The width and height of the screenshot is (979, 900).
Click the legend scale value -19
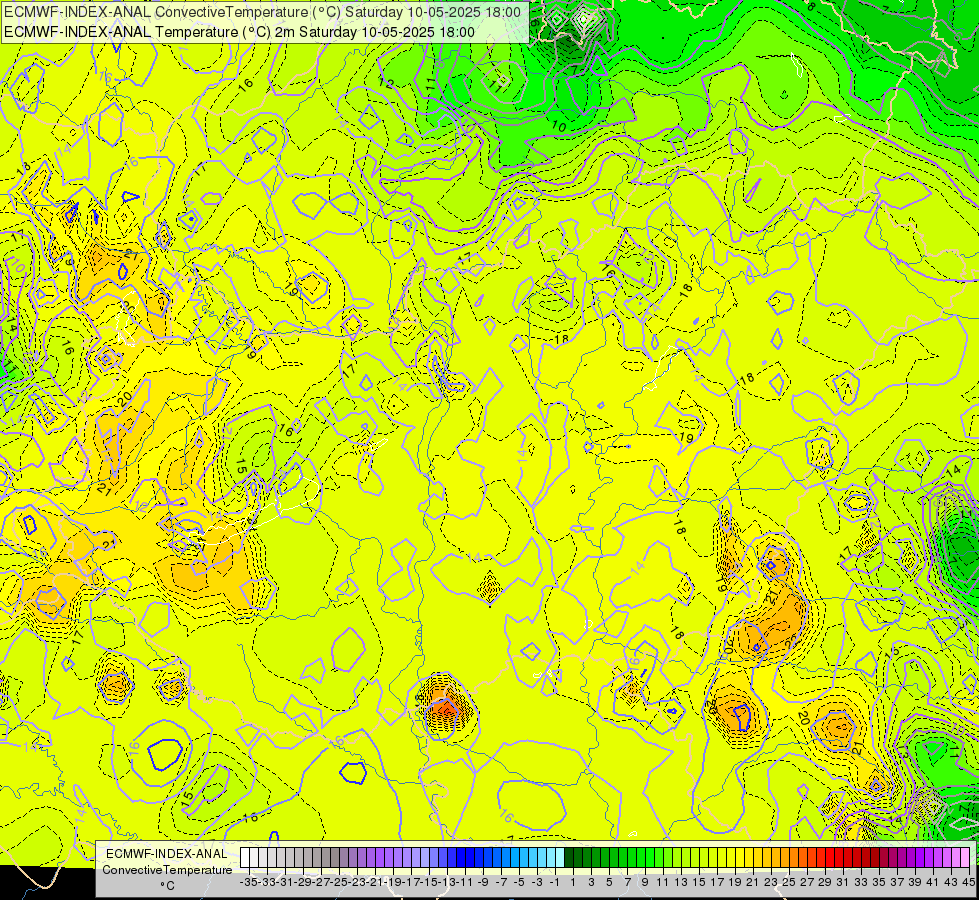pos(393,882)
